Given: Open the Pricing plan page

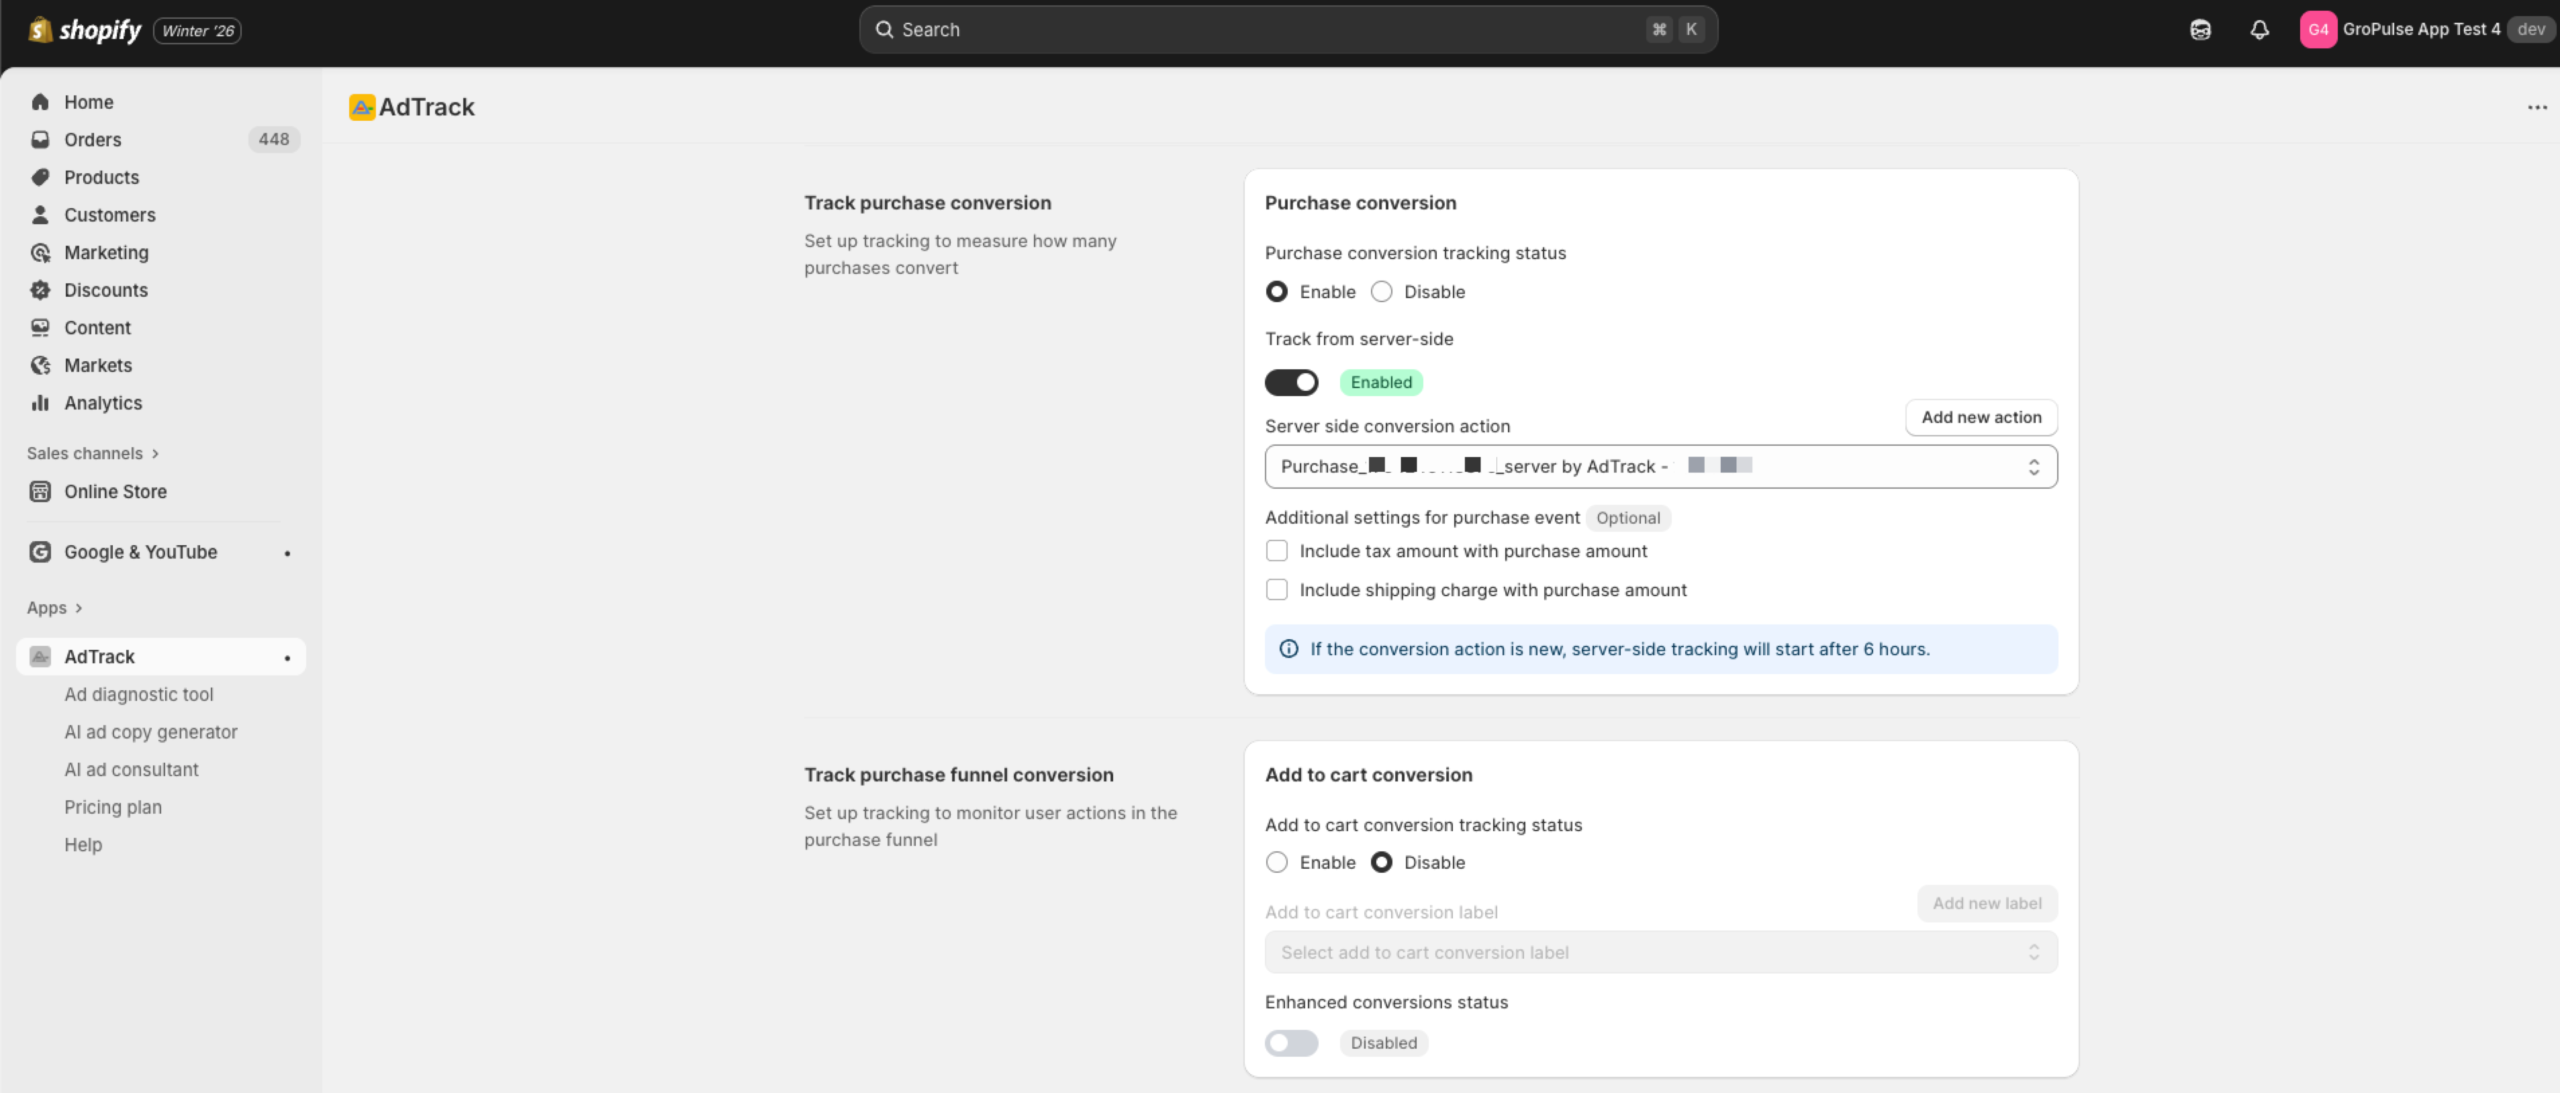Looking at the screenshot, I should point(113,807).
